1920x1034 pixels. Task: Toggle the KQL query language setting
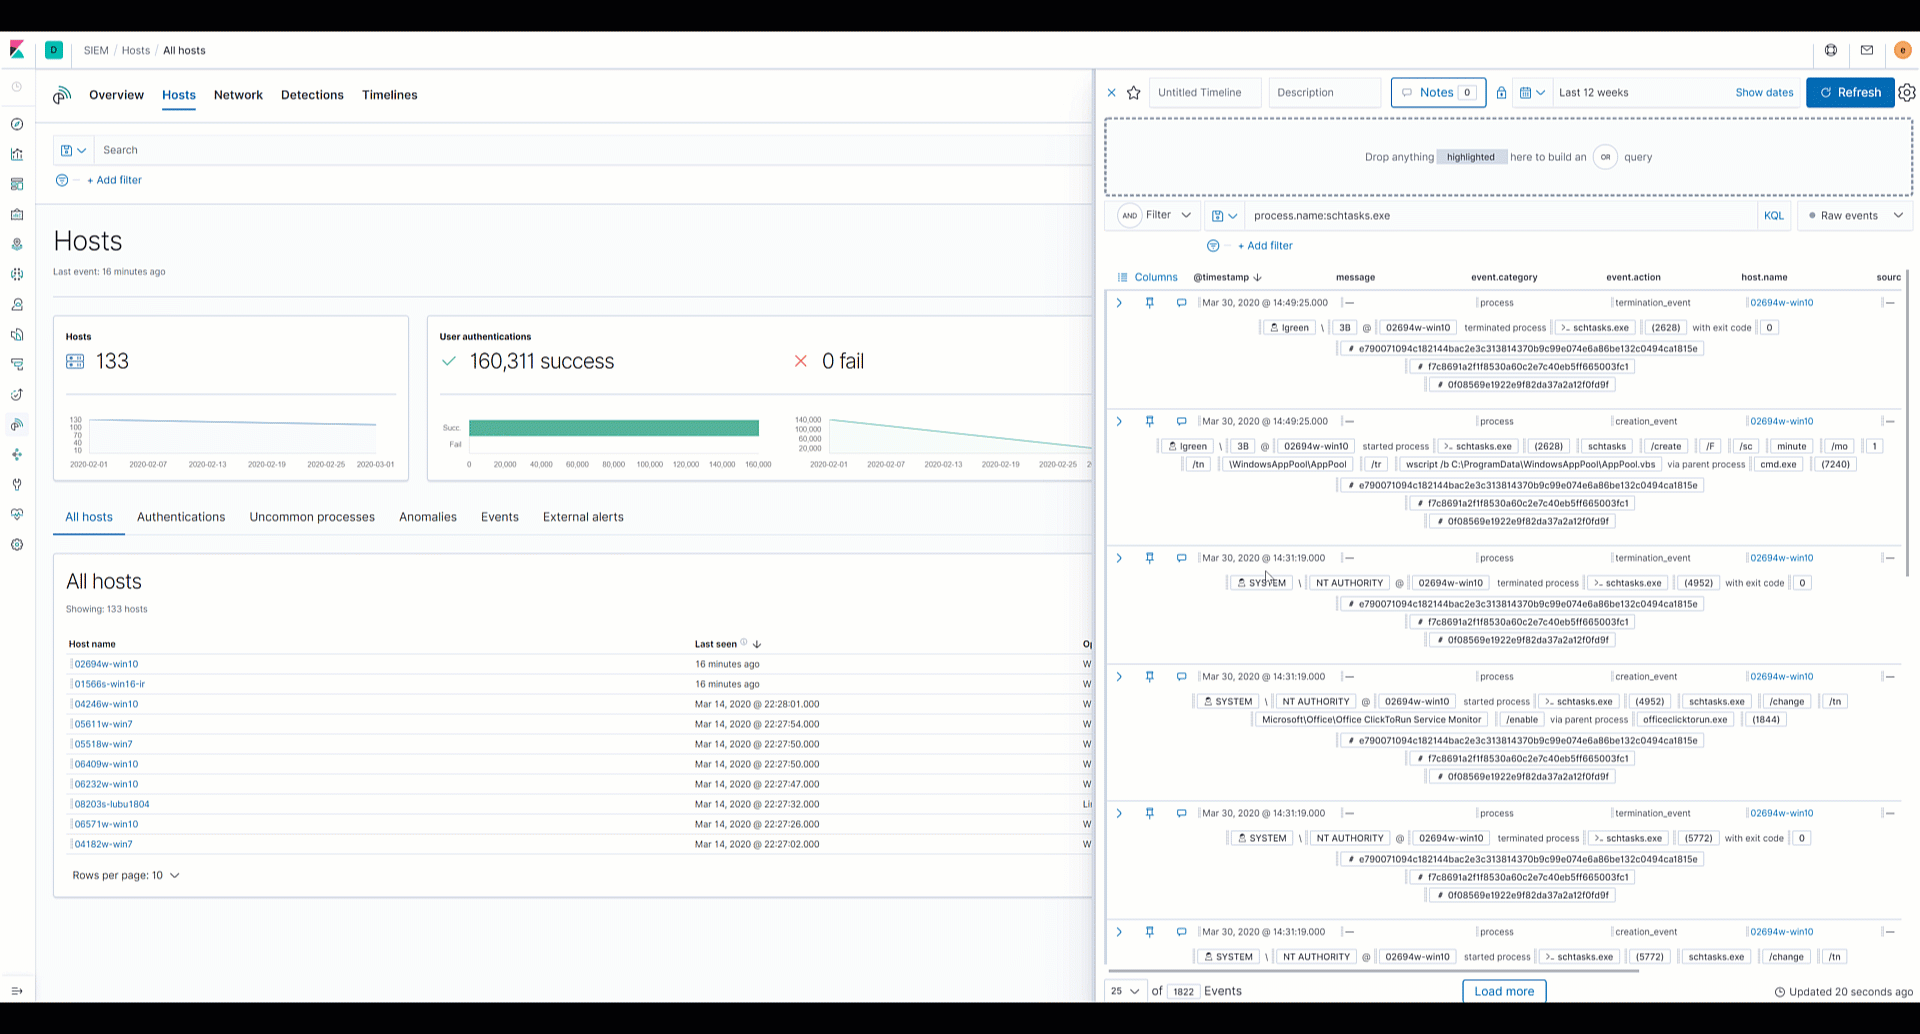click(1774, 215)
